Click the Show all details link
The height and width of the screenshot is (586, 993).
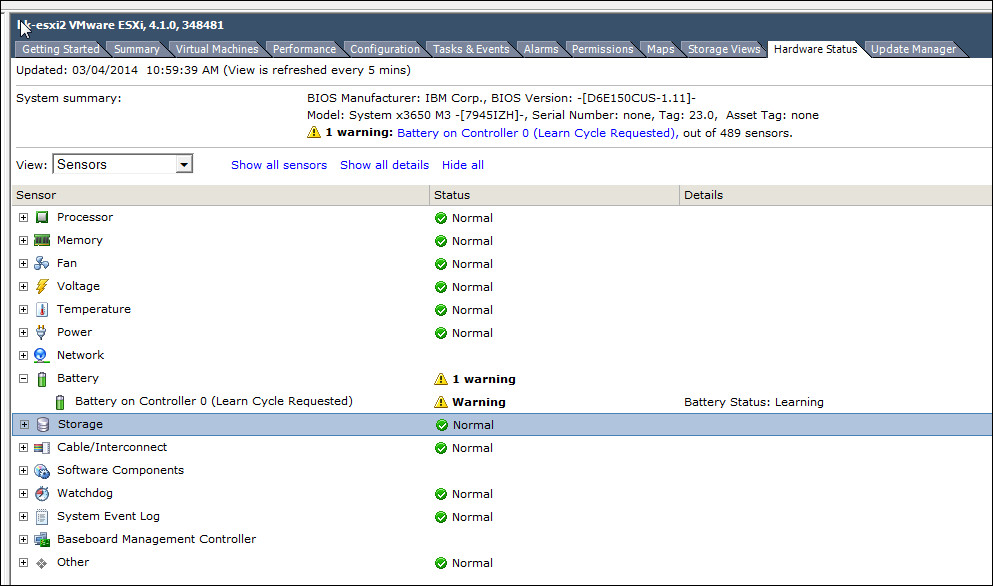[x=384, y=165]
